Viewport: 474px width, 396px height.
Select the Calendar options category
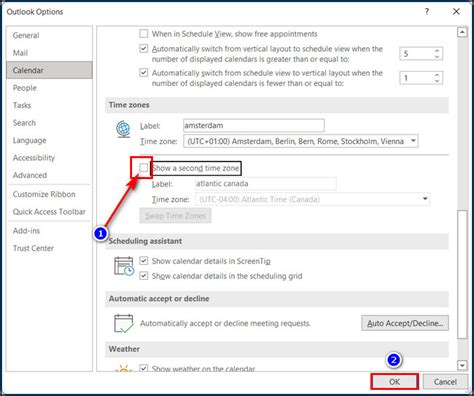(49, 70)
